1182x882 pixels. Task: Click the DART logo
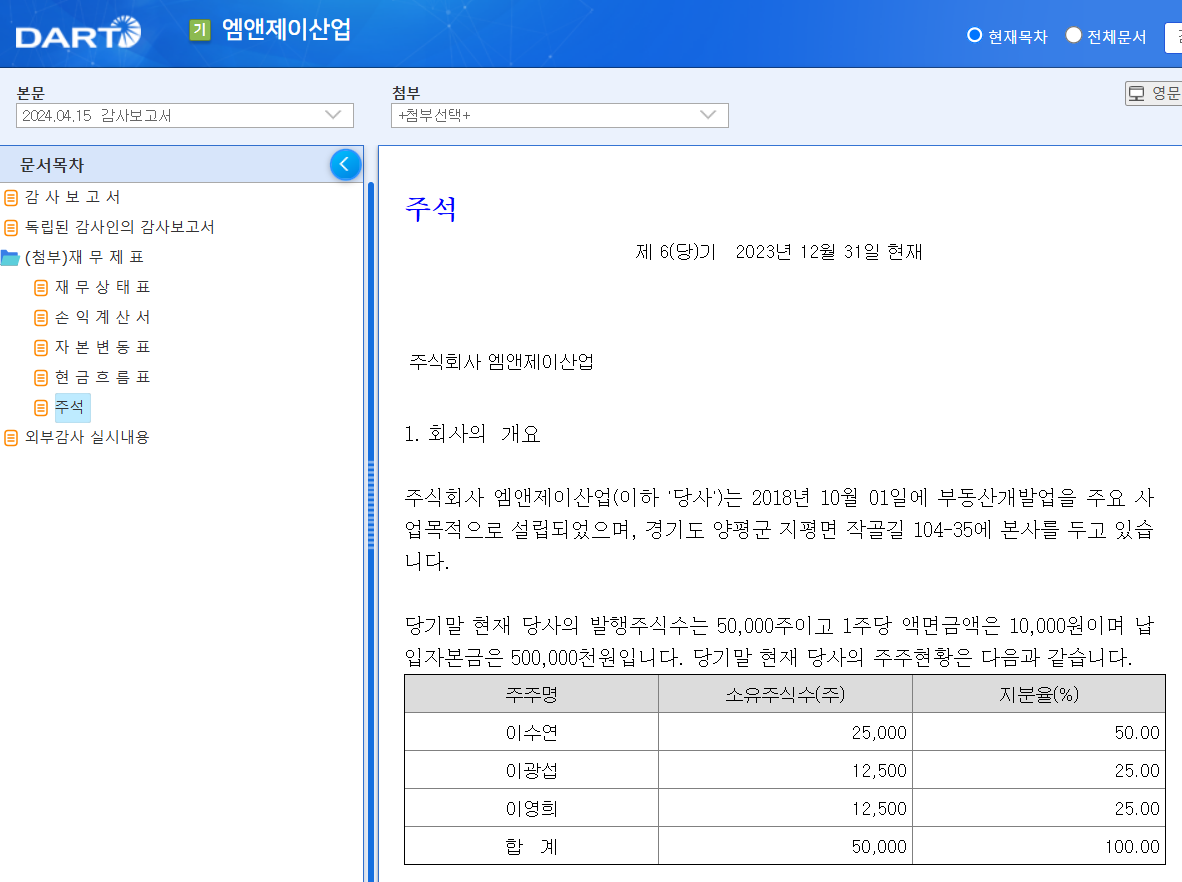[x=78, y=32]
